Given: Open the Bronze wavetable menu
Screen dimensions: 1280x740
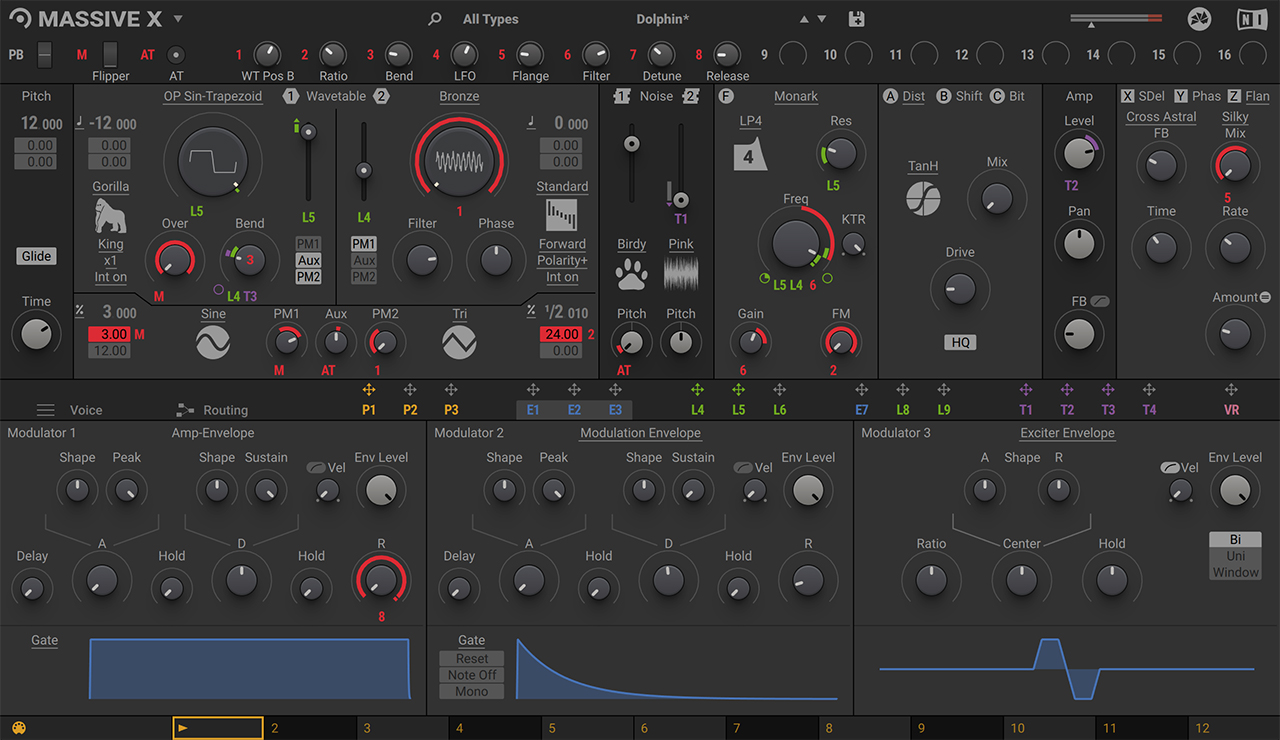Looking at the screenshot, I should [x=459, y=96].
